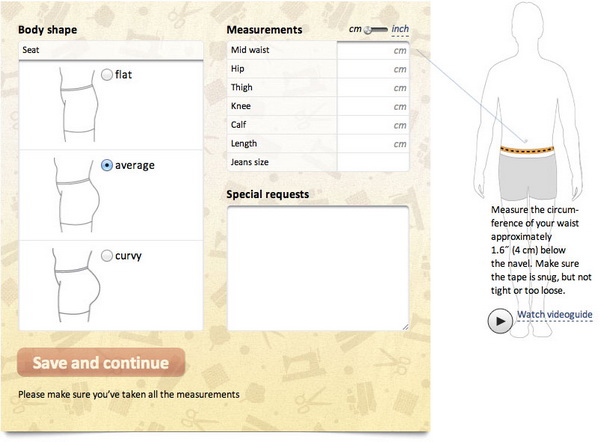Viewport: 600px width, 442px height.
Task: Select the flat seat shape option
Action: [107, 73]
